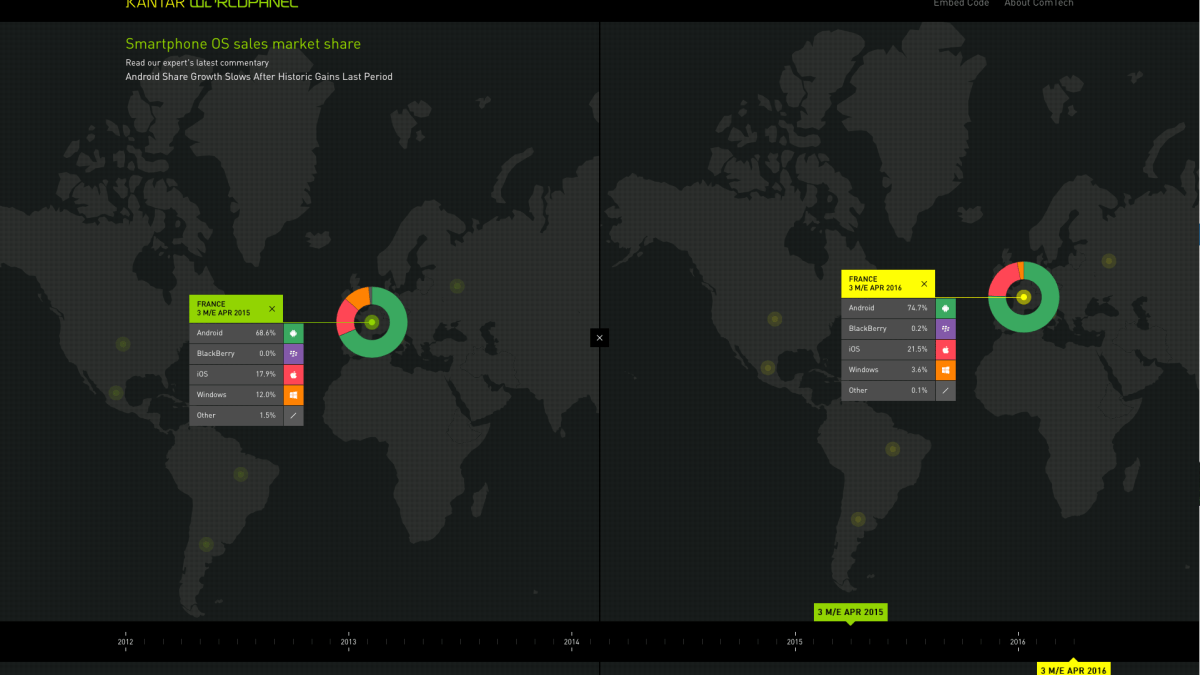Select the Mexico marker on the 2015 map
The height and width of the screenshot is (675, 1200).
click(116, 393)
